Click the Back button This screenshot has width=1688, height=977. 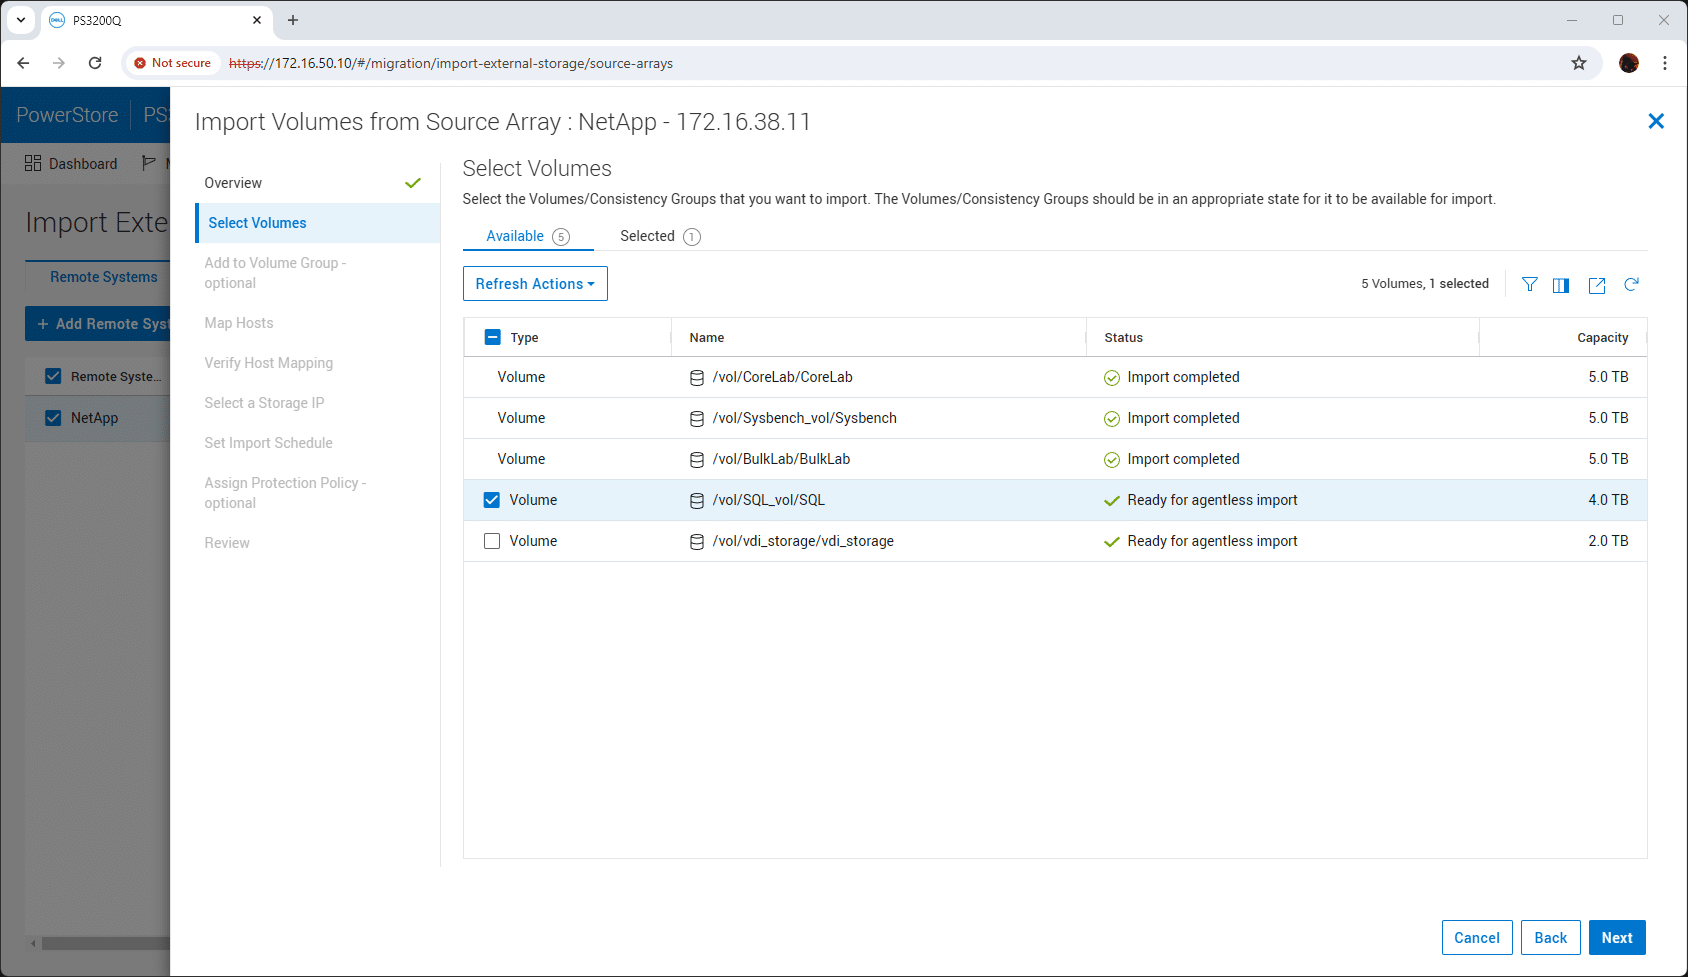coord(1551,938)
